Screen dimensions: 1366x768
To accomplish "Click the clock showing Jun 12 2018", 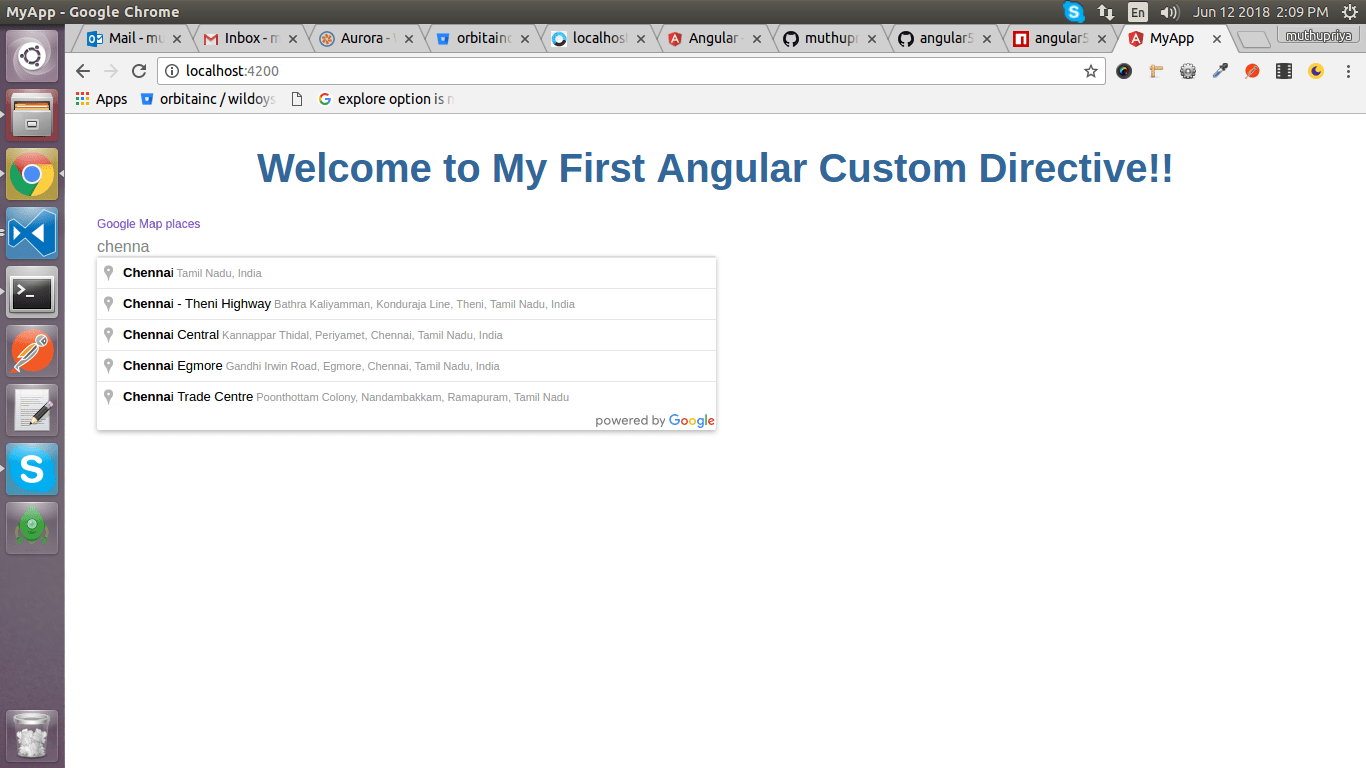I will pyautogui.click(x=1261, y=12).
